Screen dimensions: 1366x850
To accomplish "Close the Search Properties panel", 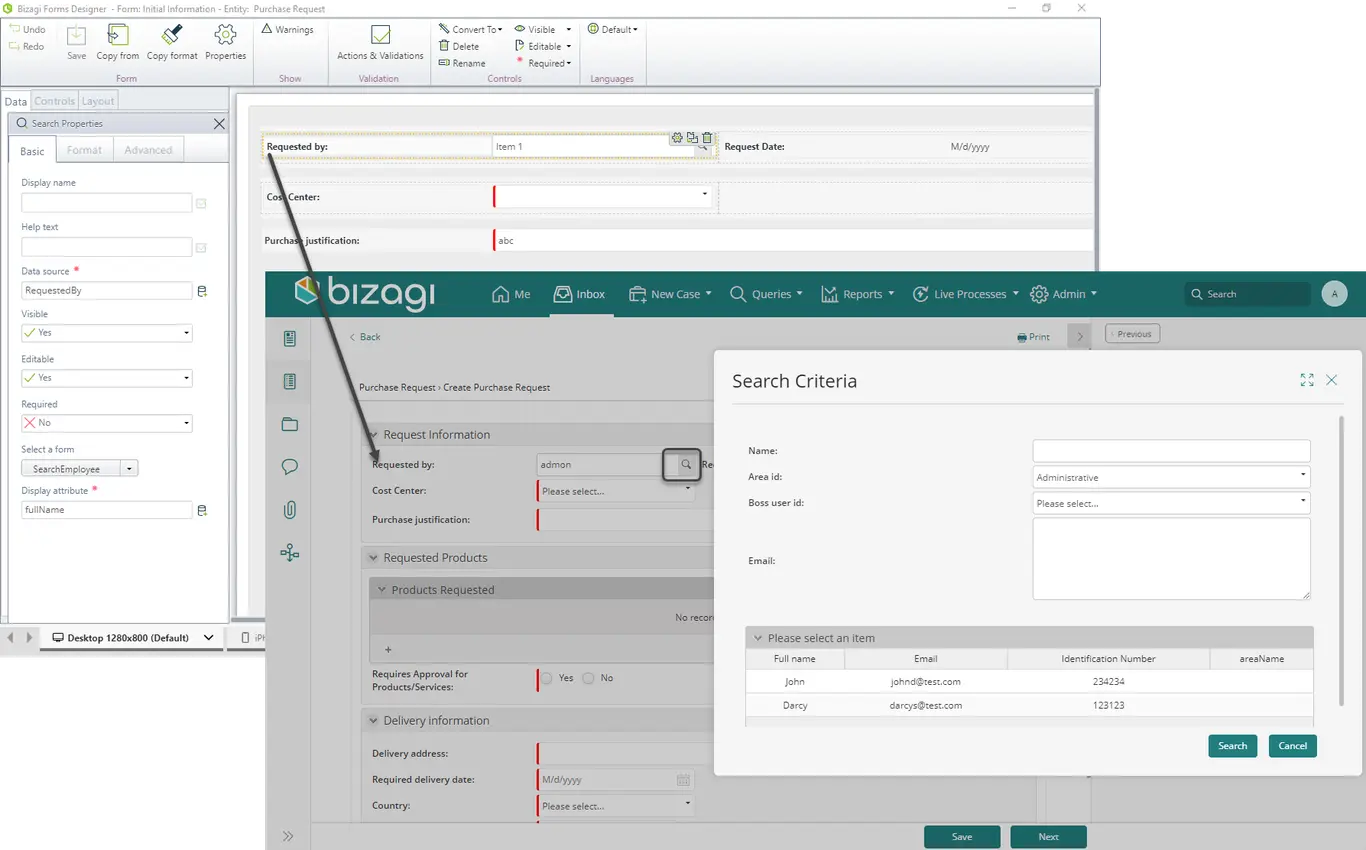I will (219, 124).
